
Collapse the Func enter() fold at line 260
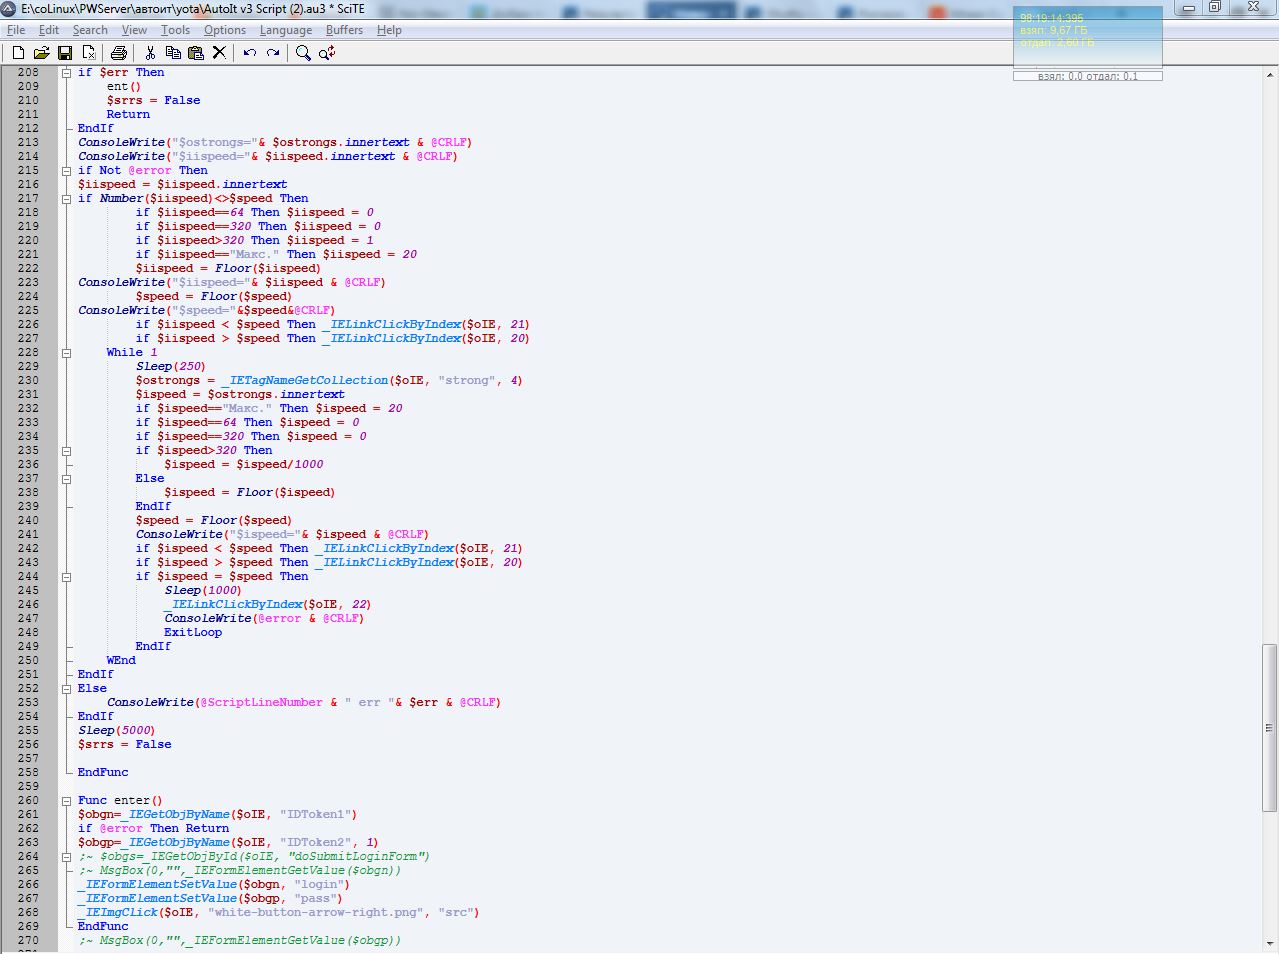pyautogui.click(x=67, y=801)
